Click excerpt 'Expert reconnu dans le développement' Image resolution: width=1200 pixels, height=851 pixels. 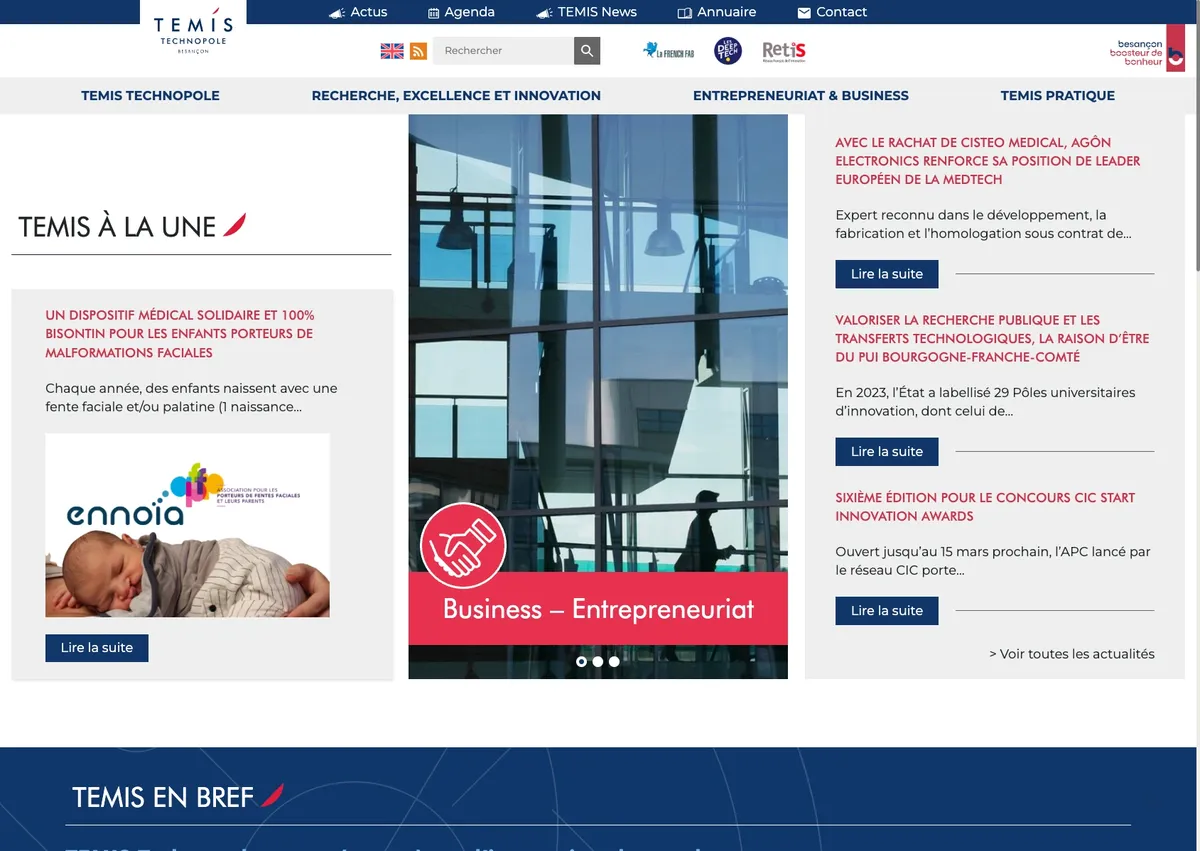[983, 224]
